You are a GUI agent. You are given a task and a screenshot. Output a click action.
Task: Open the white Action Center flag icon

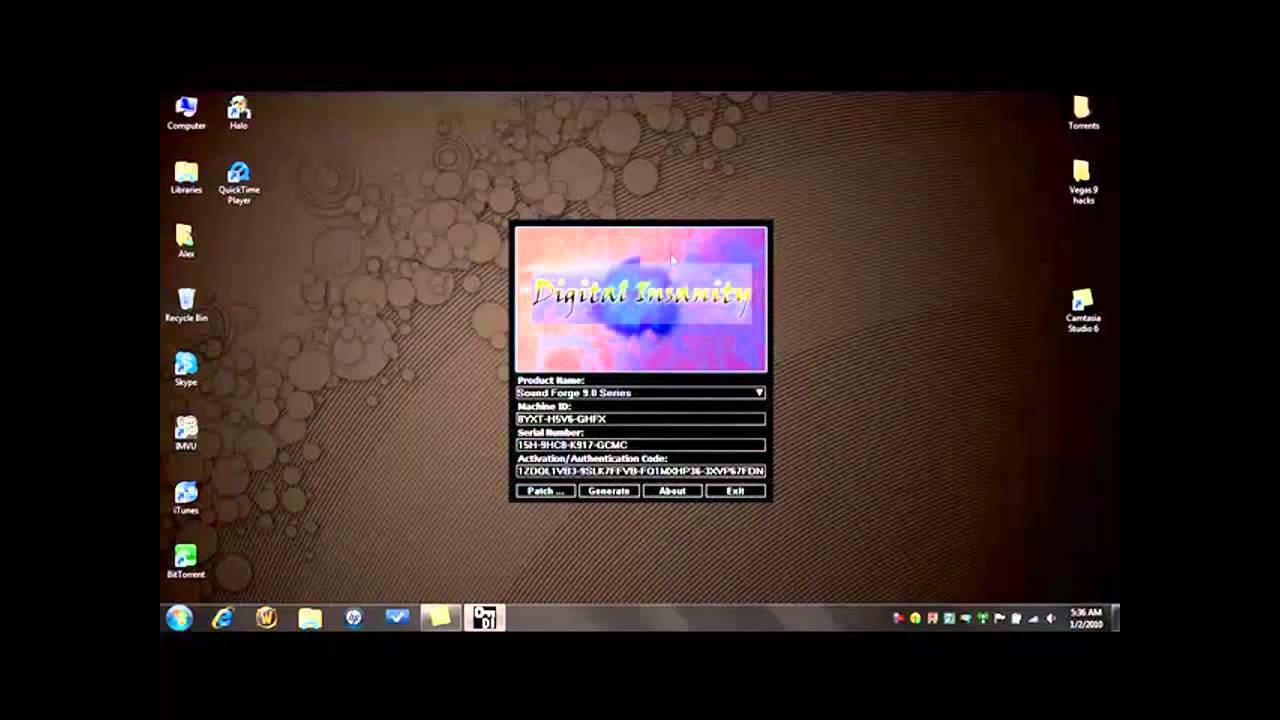(x=1000, y=619)
